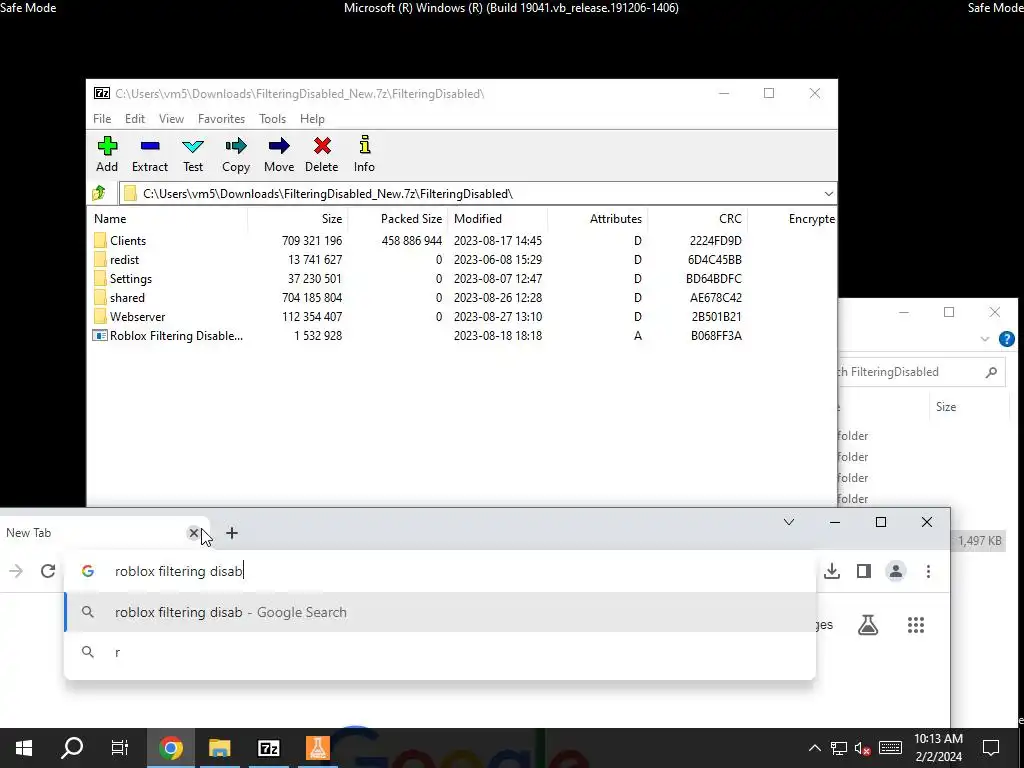Open the Chrome Labs flask icon
Screen dimensions: 1024x768
868,625
